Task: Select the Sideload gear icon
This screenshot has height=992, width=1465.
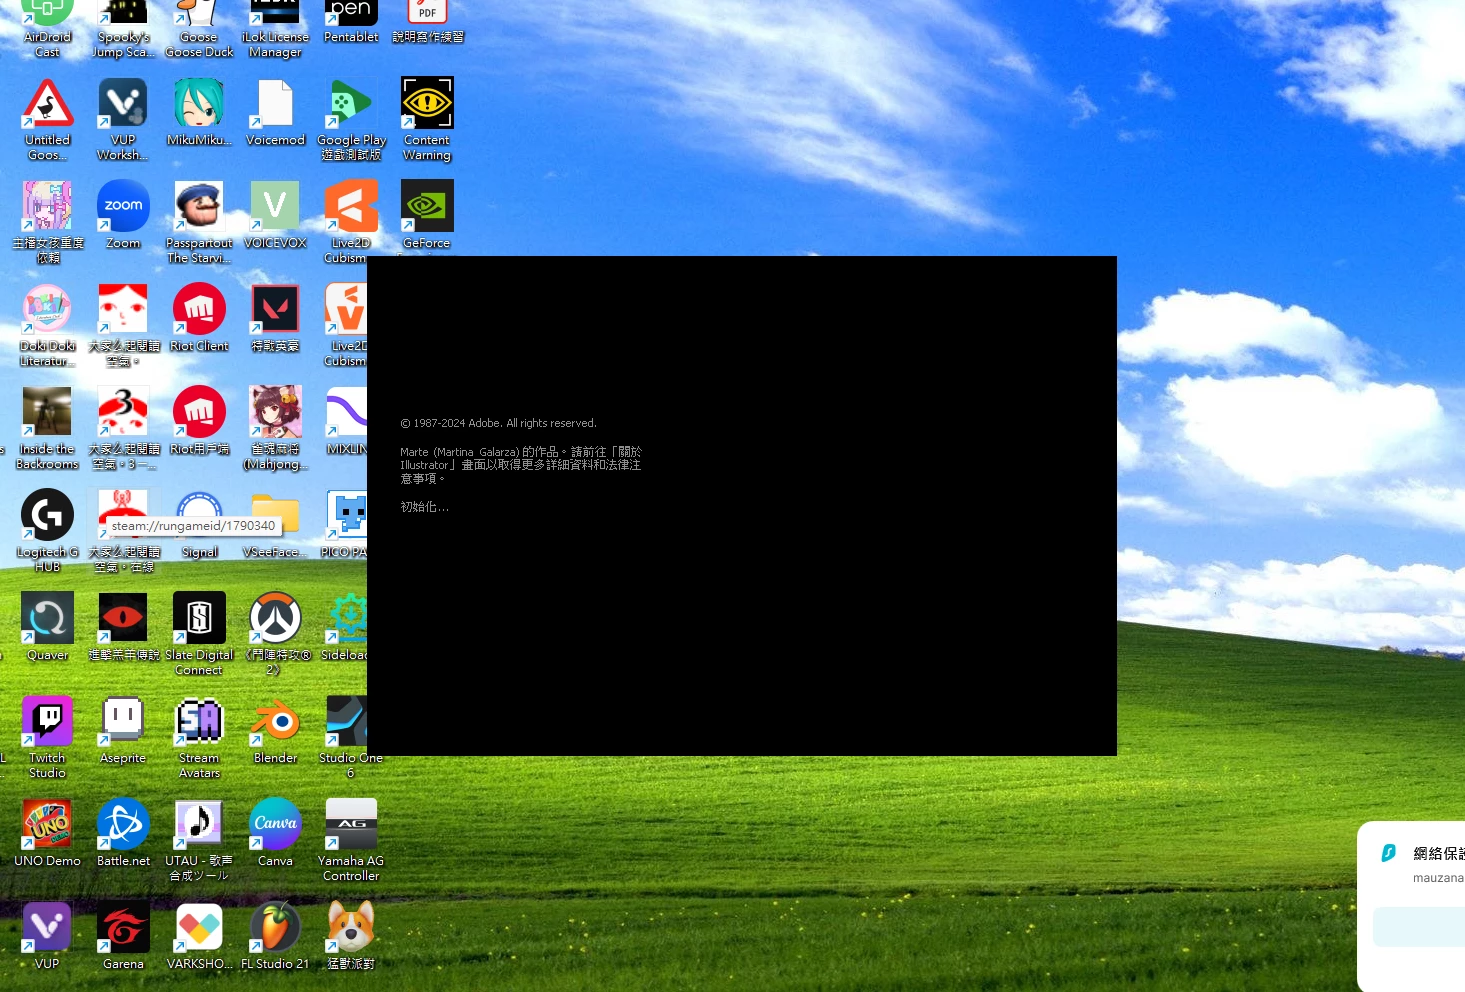Action: click(x=346, y=627)
